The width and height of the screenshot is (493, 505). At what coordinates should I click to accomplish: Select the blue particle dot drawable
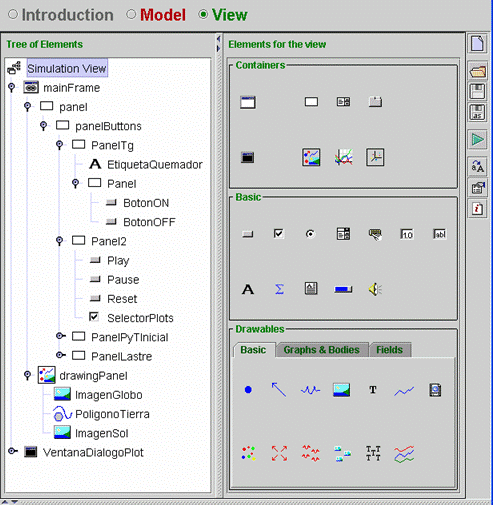point(248,390)
